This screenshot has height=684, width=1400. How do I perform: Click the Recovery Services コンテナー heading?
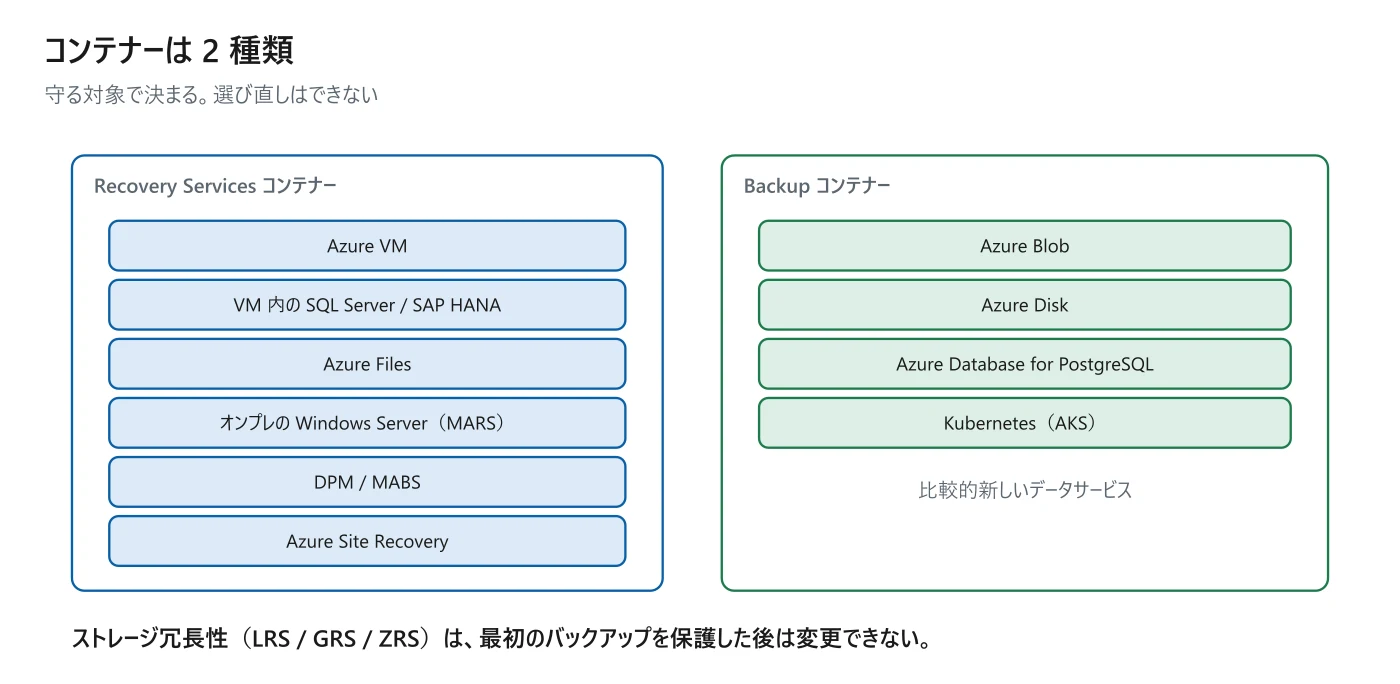point(215,186)
